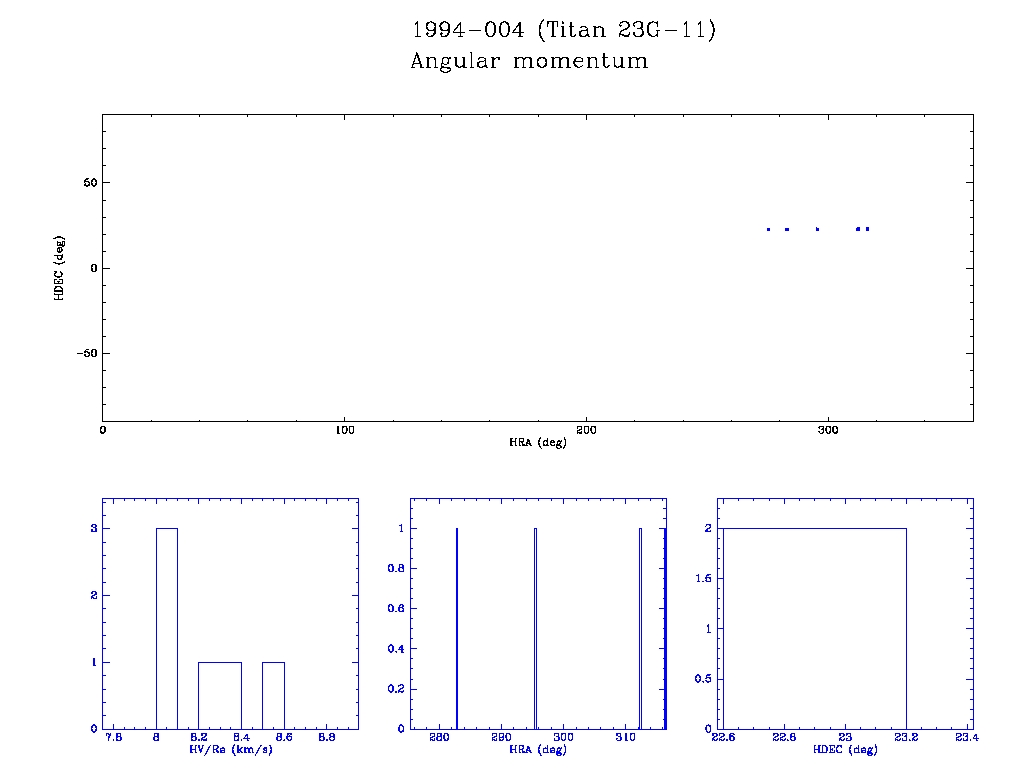1024x768 pixels.
Task: Click the HRA (deg) label under middle histogram
Action: pos(537,749)
